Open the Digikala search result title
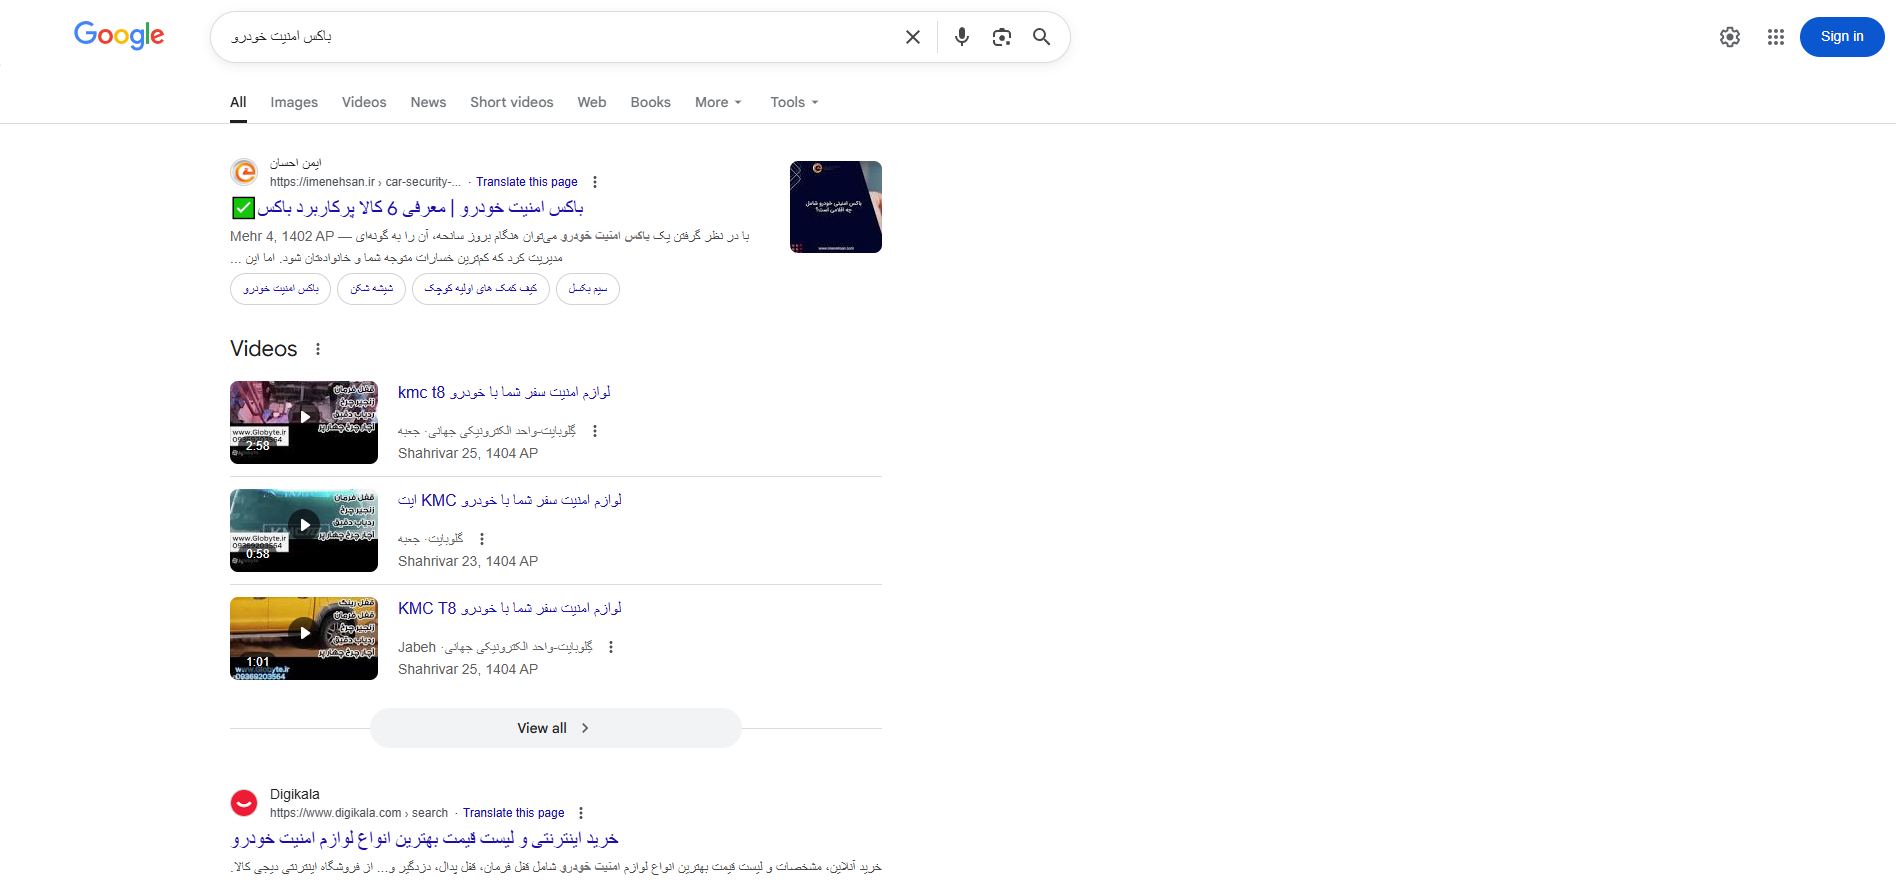Viewport: 1896px width, 896px height. pyautogui.click(x=425, y=839)
